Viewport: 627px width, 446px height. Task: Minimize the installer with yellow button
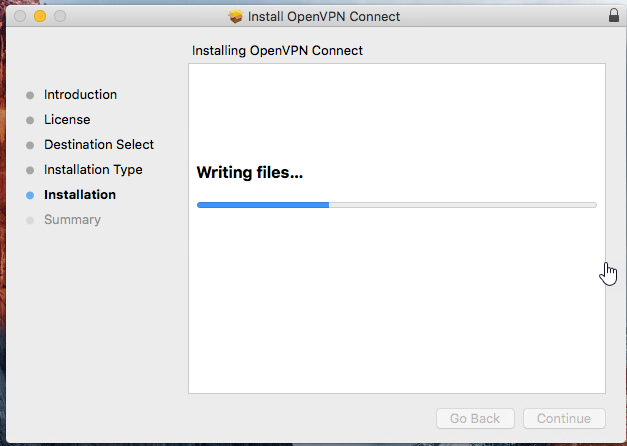40,16
